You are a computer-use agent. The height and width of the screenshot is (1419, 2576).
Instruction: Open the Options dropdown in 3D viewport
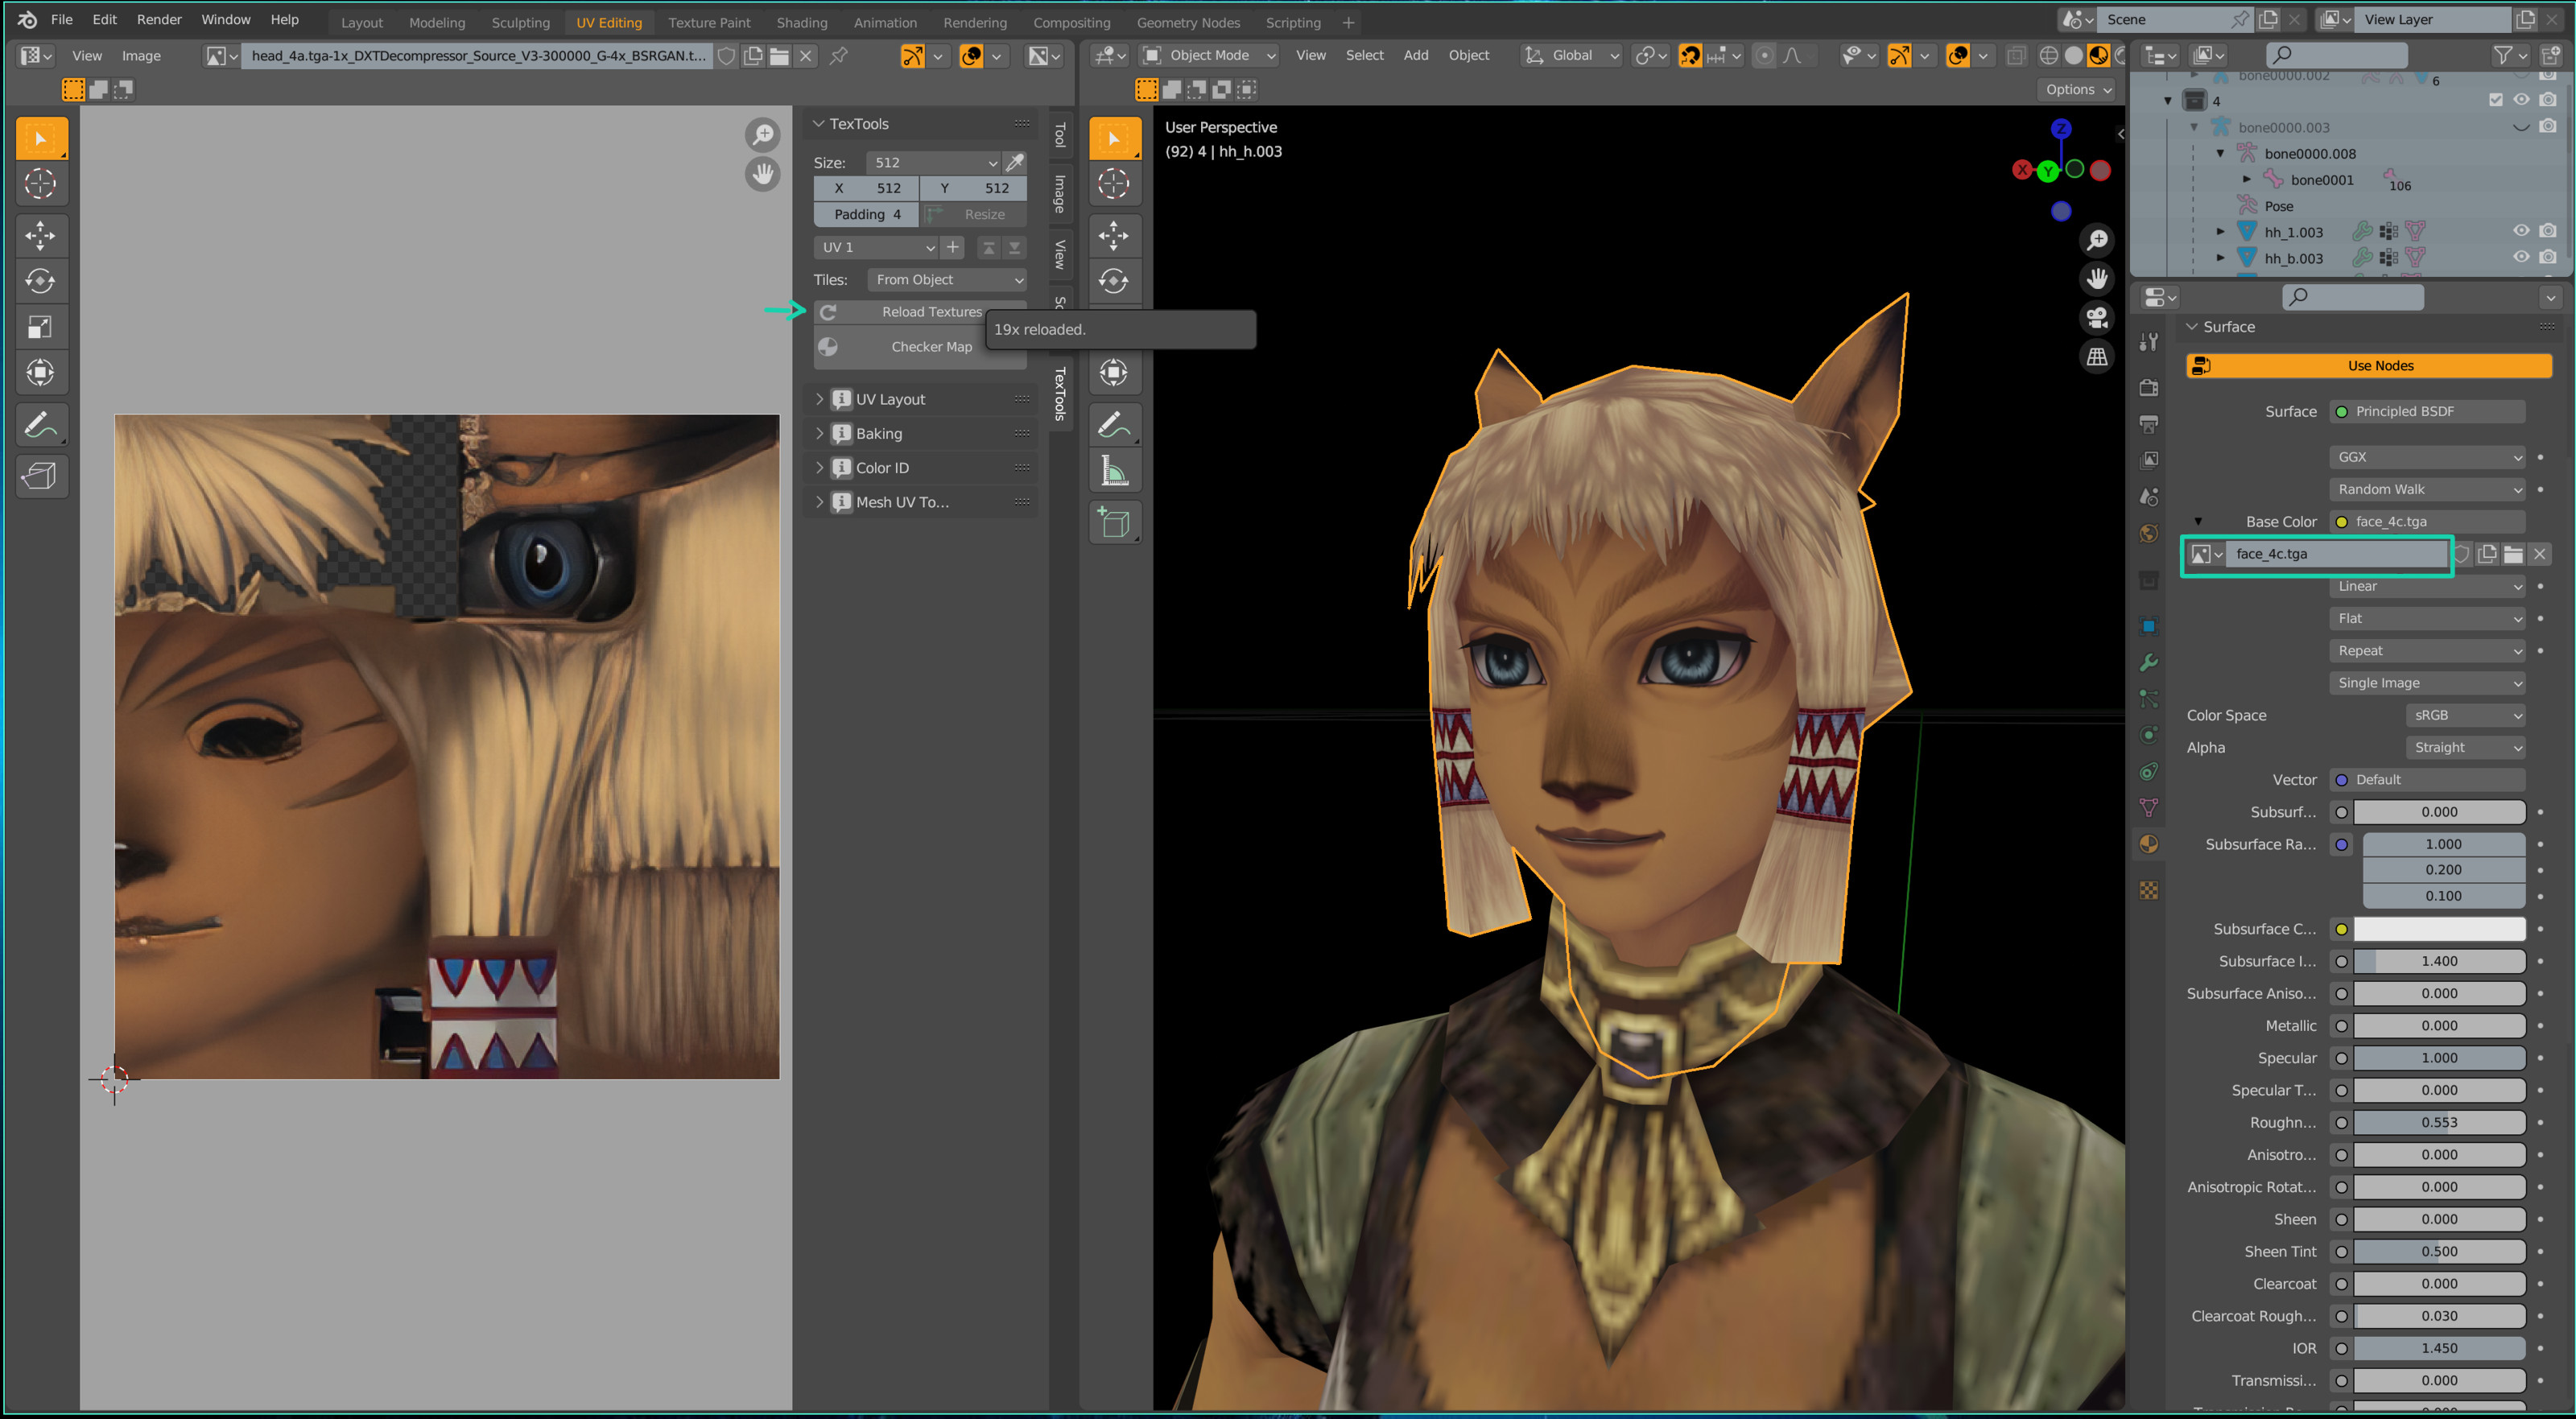tap(2077, 89)
